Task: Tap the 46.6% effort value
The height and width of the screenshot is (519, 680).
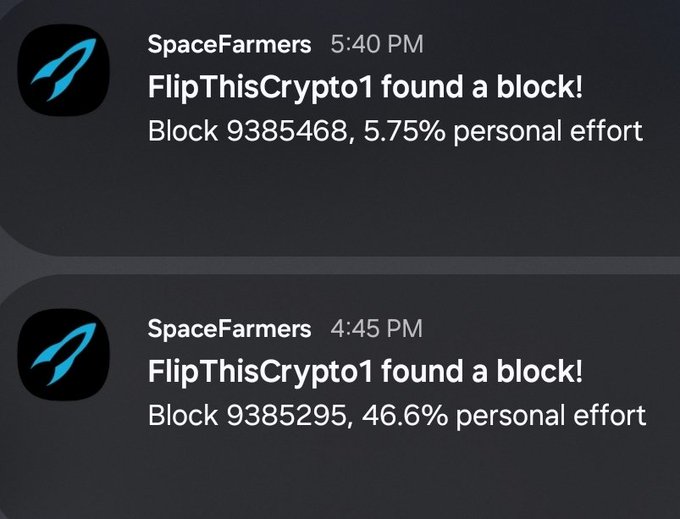Action: coord(405,416)
